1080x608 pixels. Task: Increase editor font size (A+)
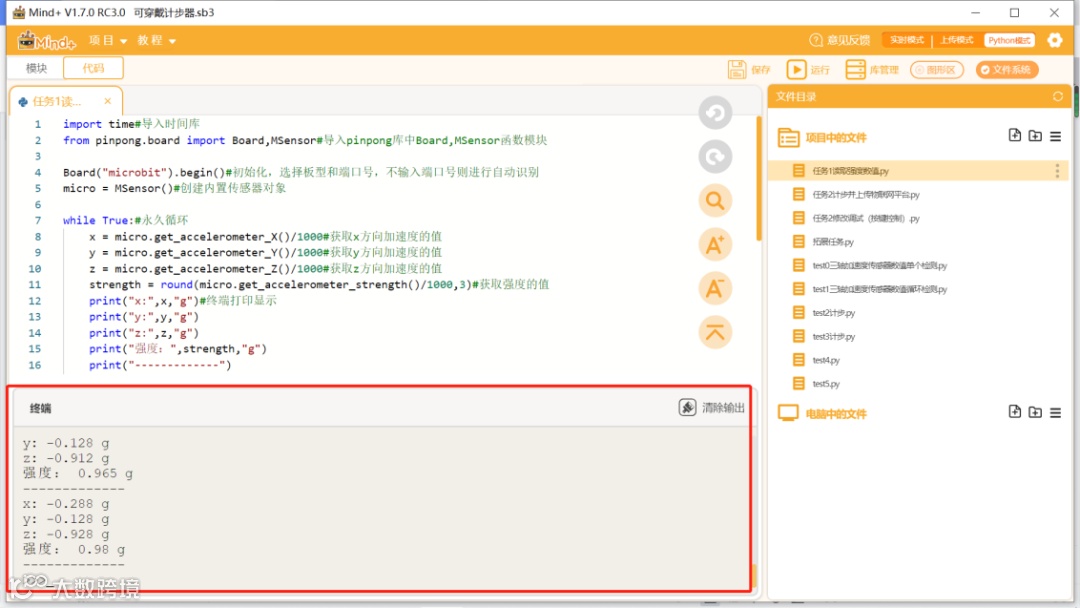click(715, 245)
